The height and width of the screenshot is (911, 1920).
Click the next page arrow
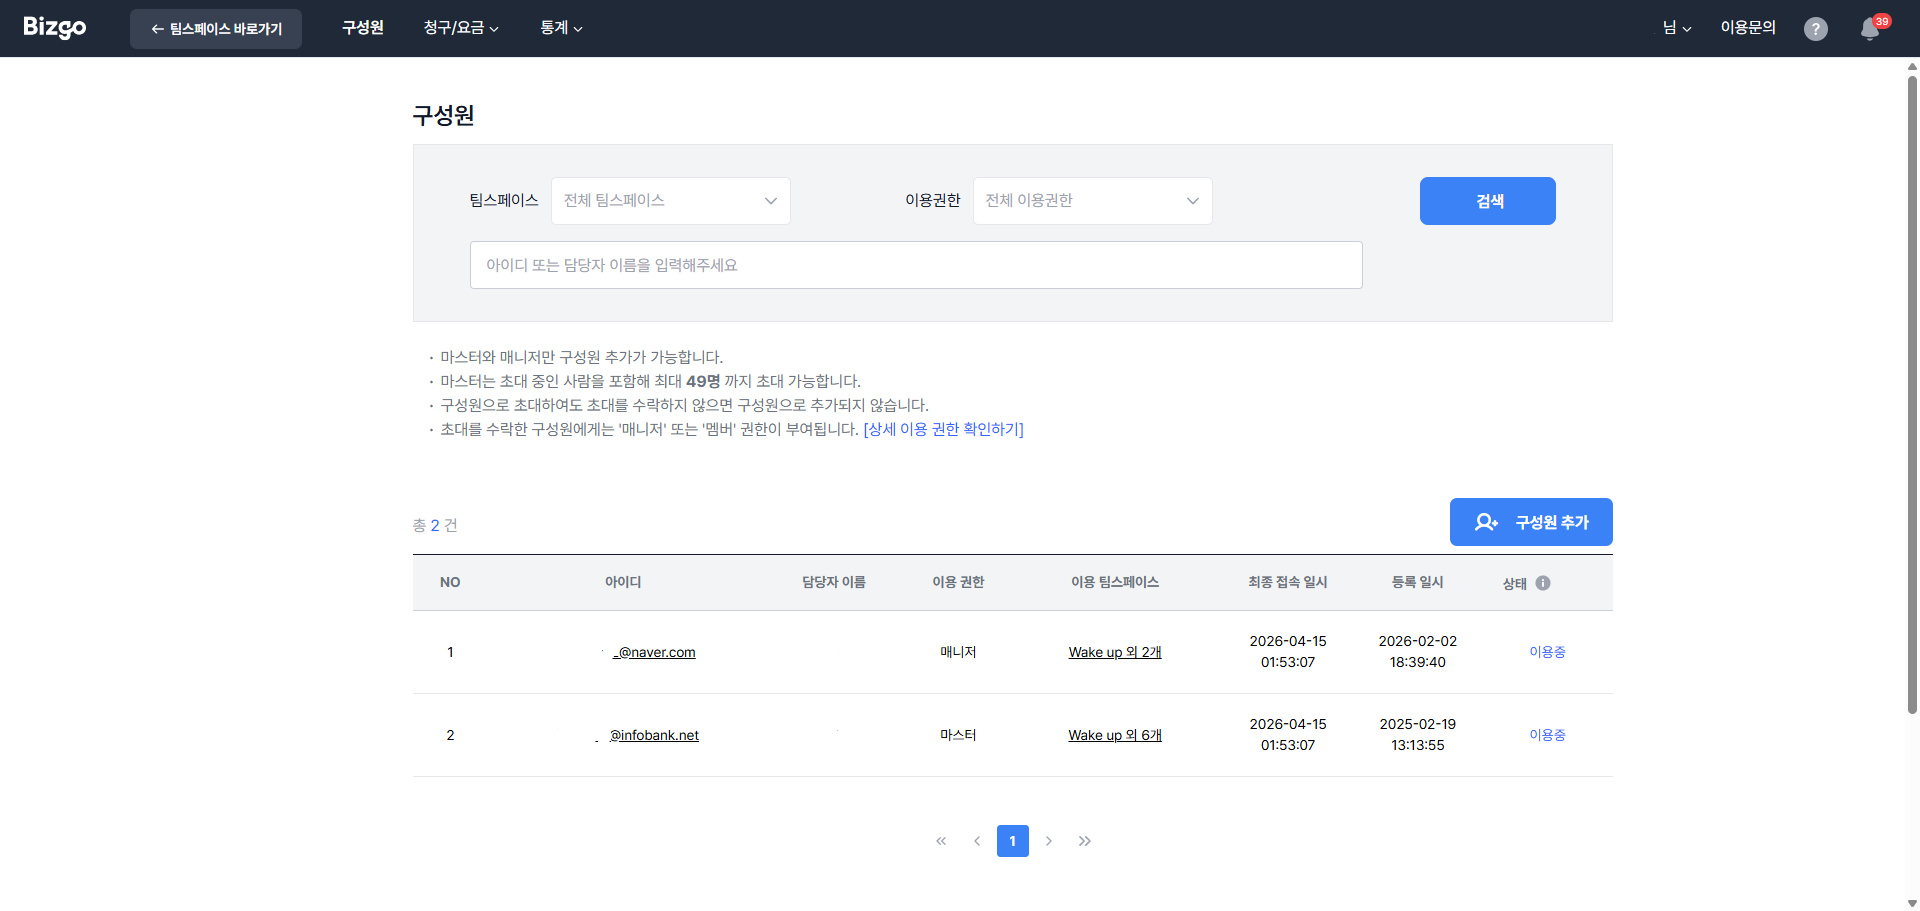coord(1049,841)
